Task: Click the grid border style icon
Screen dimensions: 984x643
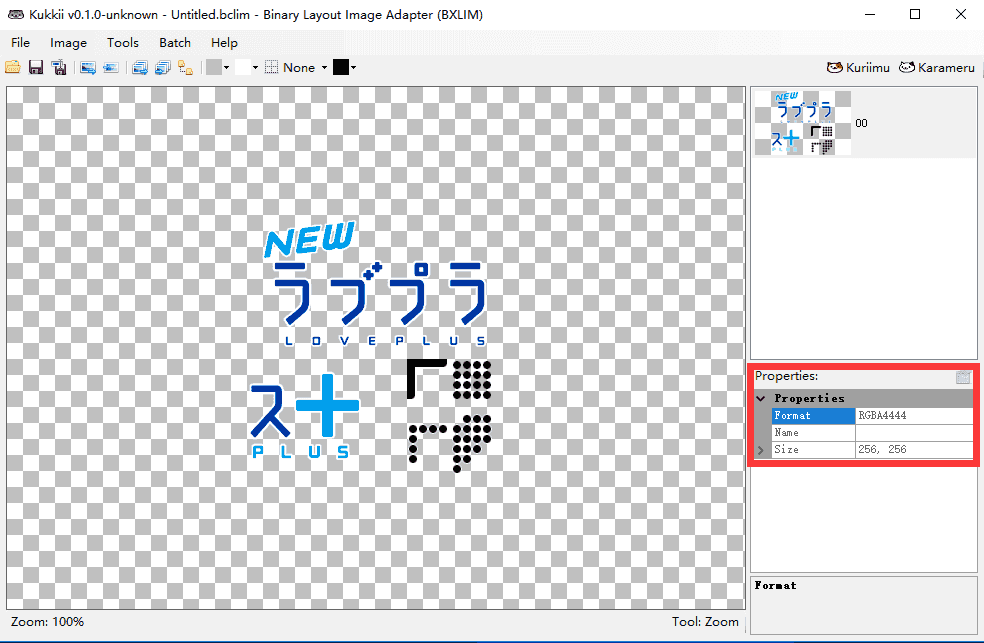Action: click(271, 67)
